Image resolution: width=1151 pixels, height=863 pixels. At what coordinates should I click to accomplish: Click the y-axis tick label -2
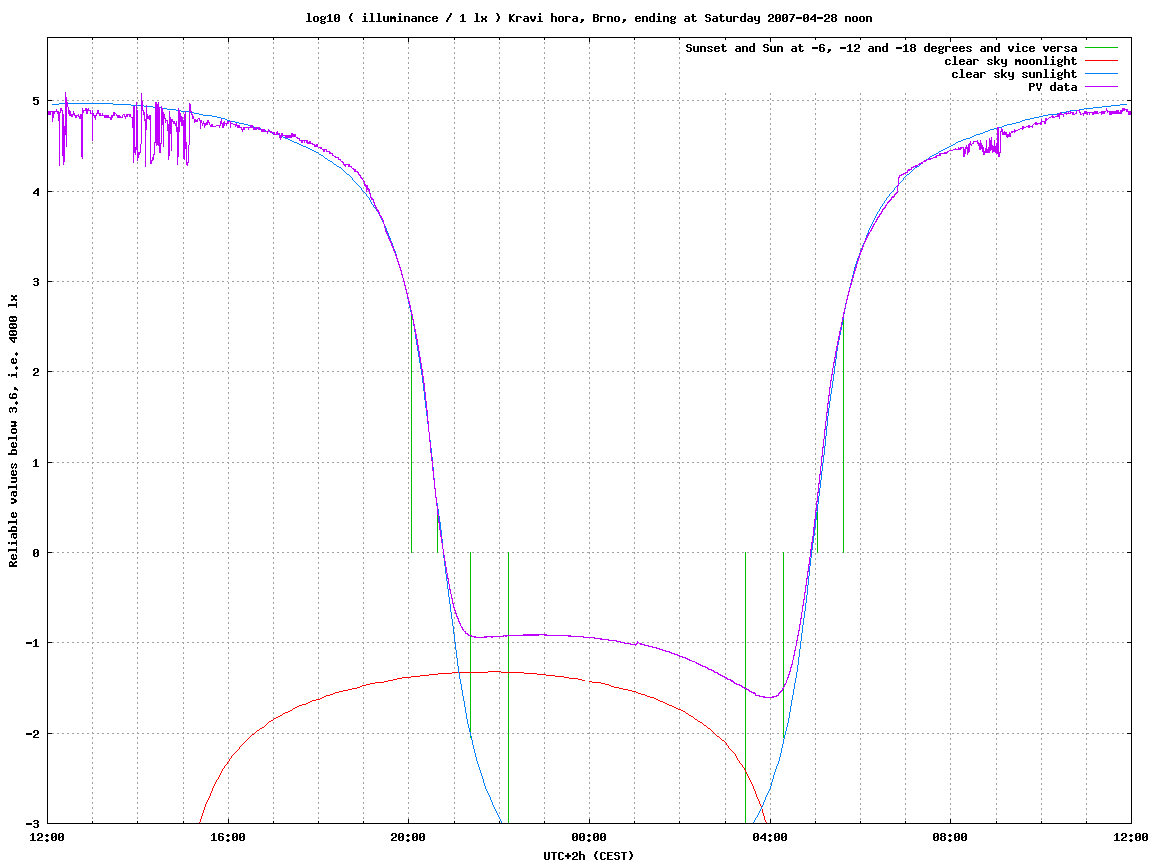[33, 733]
